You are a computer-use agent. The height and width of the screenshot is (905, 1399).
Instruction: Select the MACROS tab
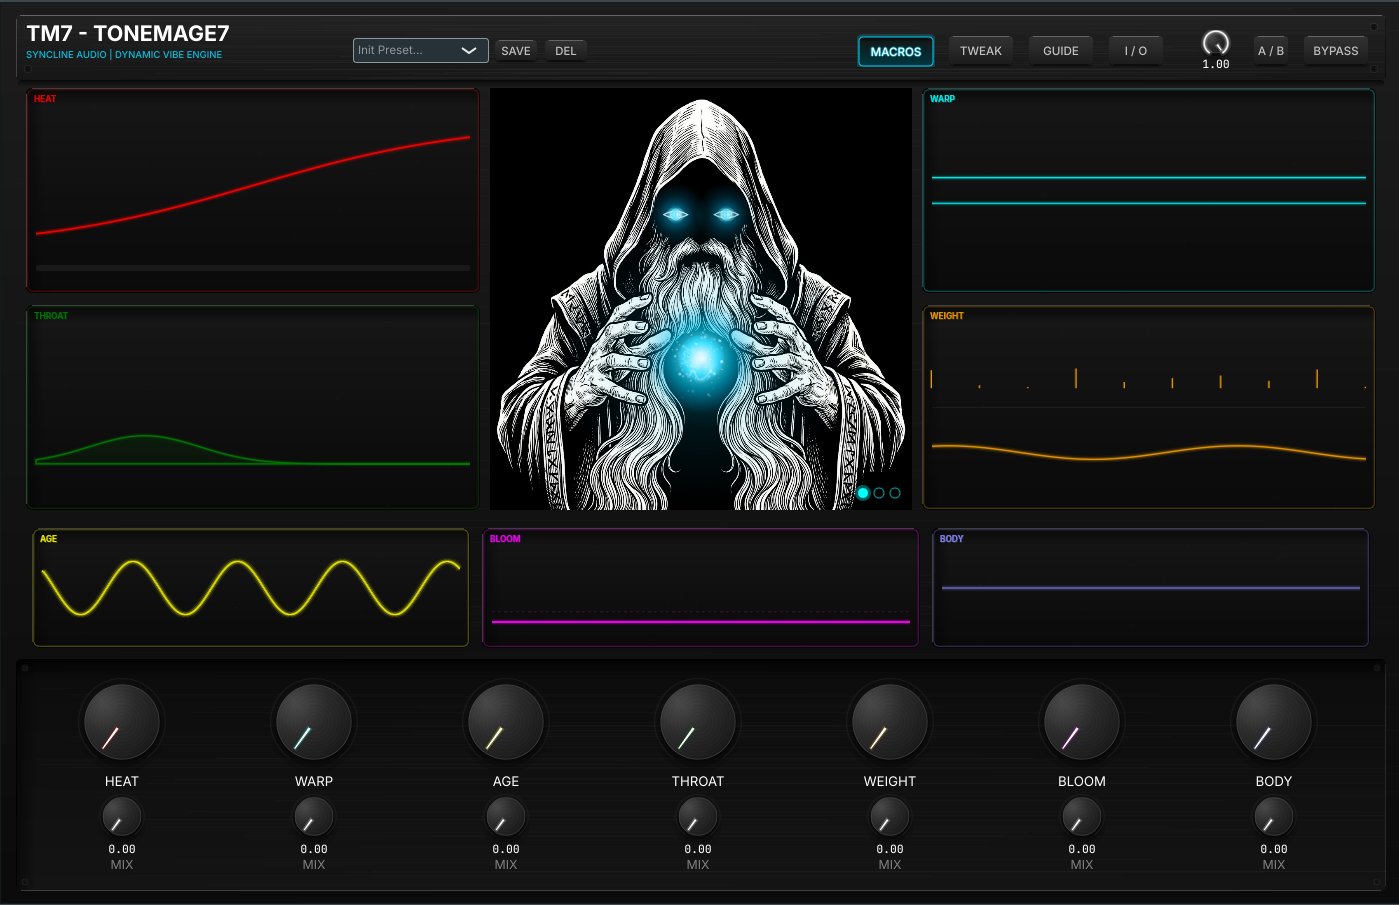tap(895, 51)
